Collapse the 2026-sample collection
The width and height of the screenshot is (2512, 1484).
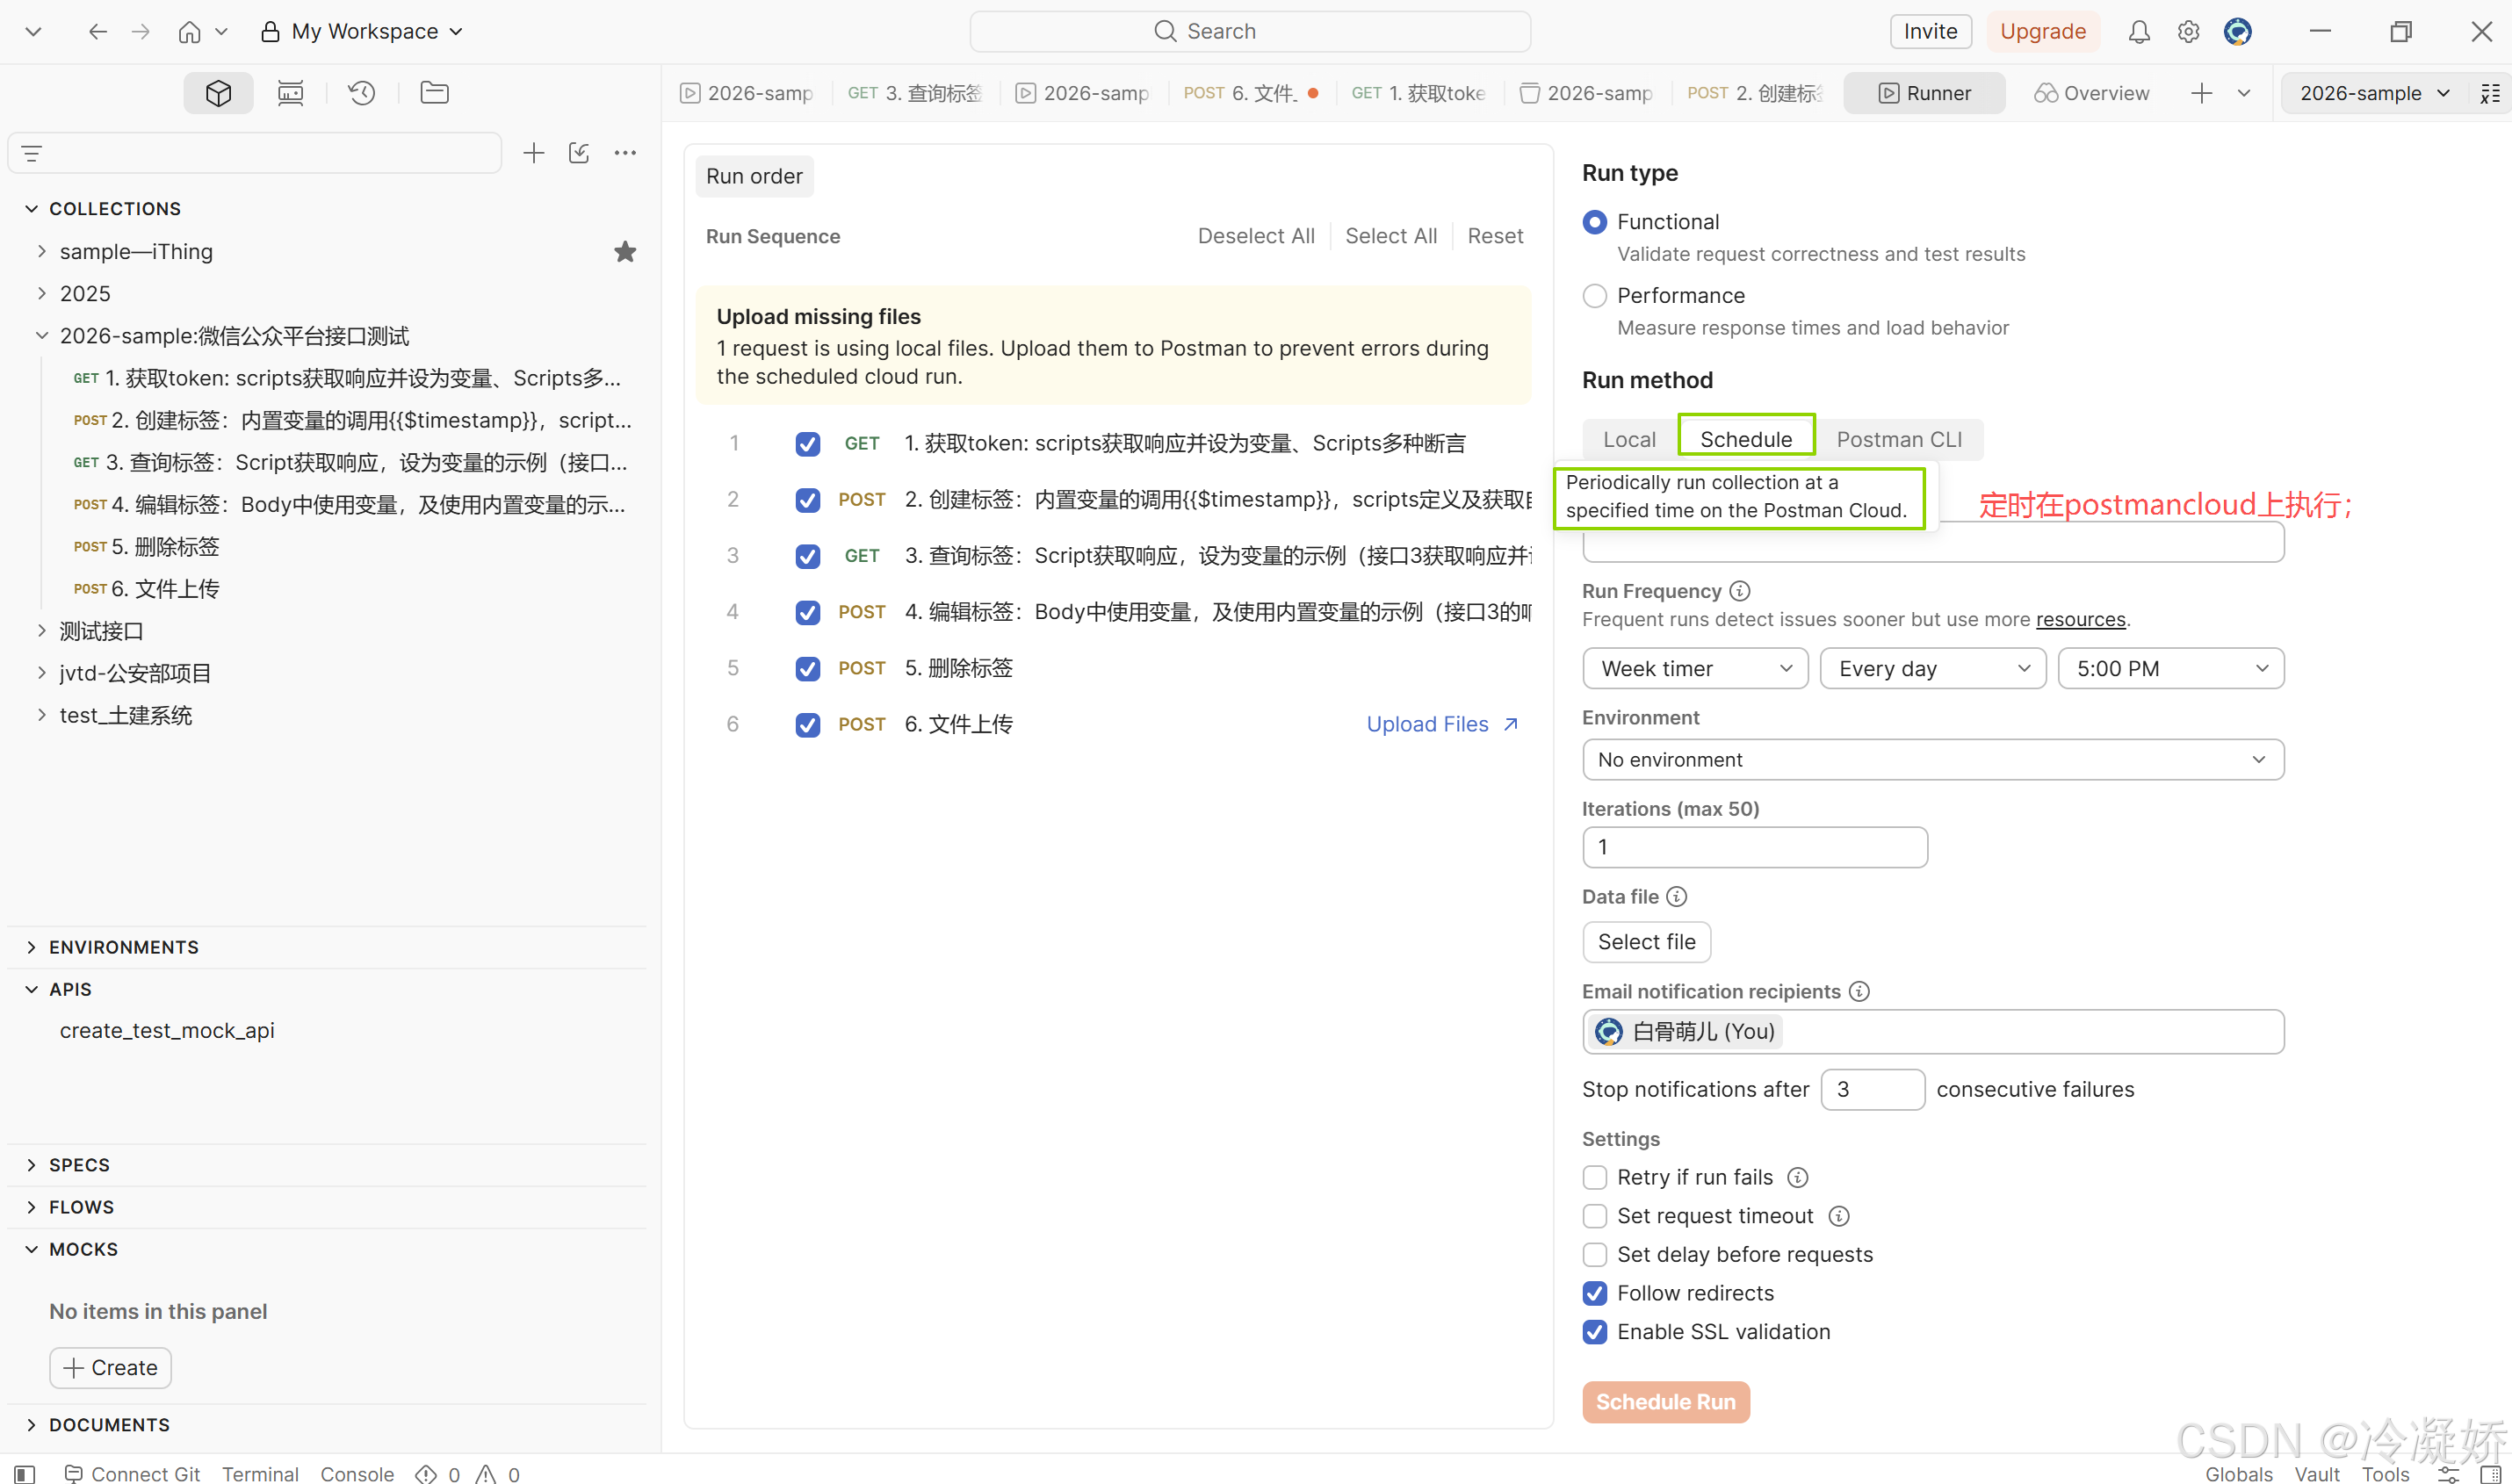[41, 336]
